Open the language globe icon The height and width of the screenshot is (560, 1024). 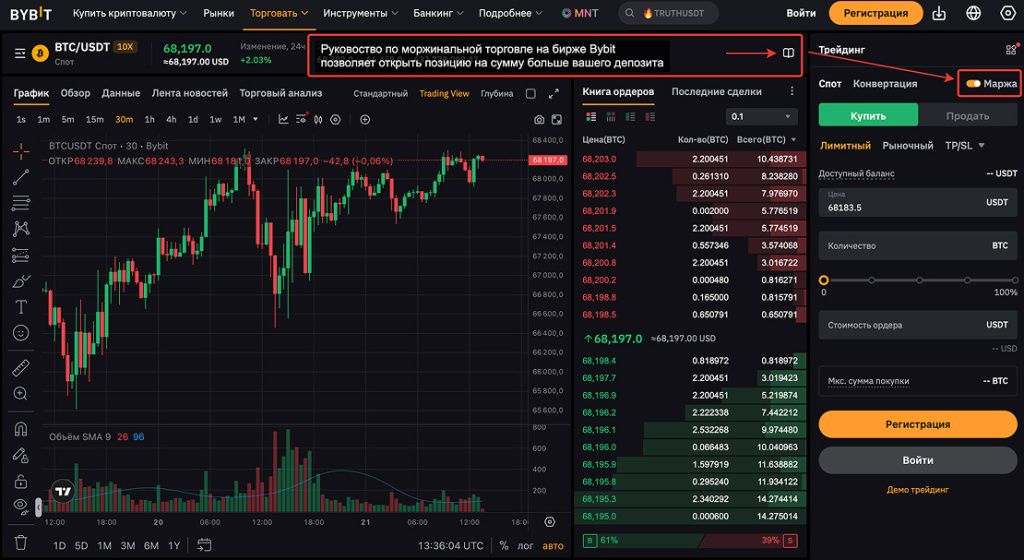(x=974, y=13)
